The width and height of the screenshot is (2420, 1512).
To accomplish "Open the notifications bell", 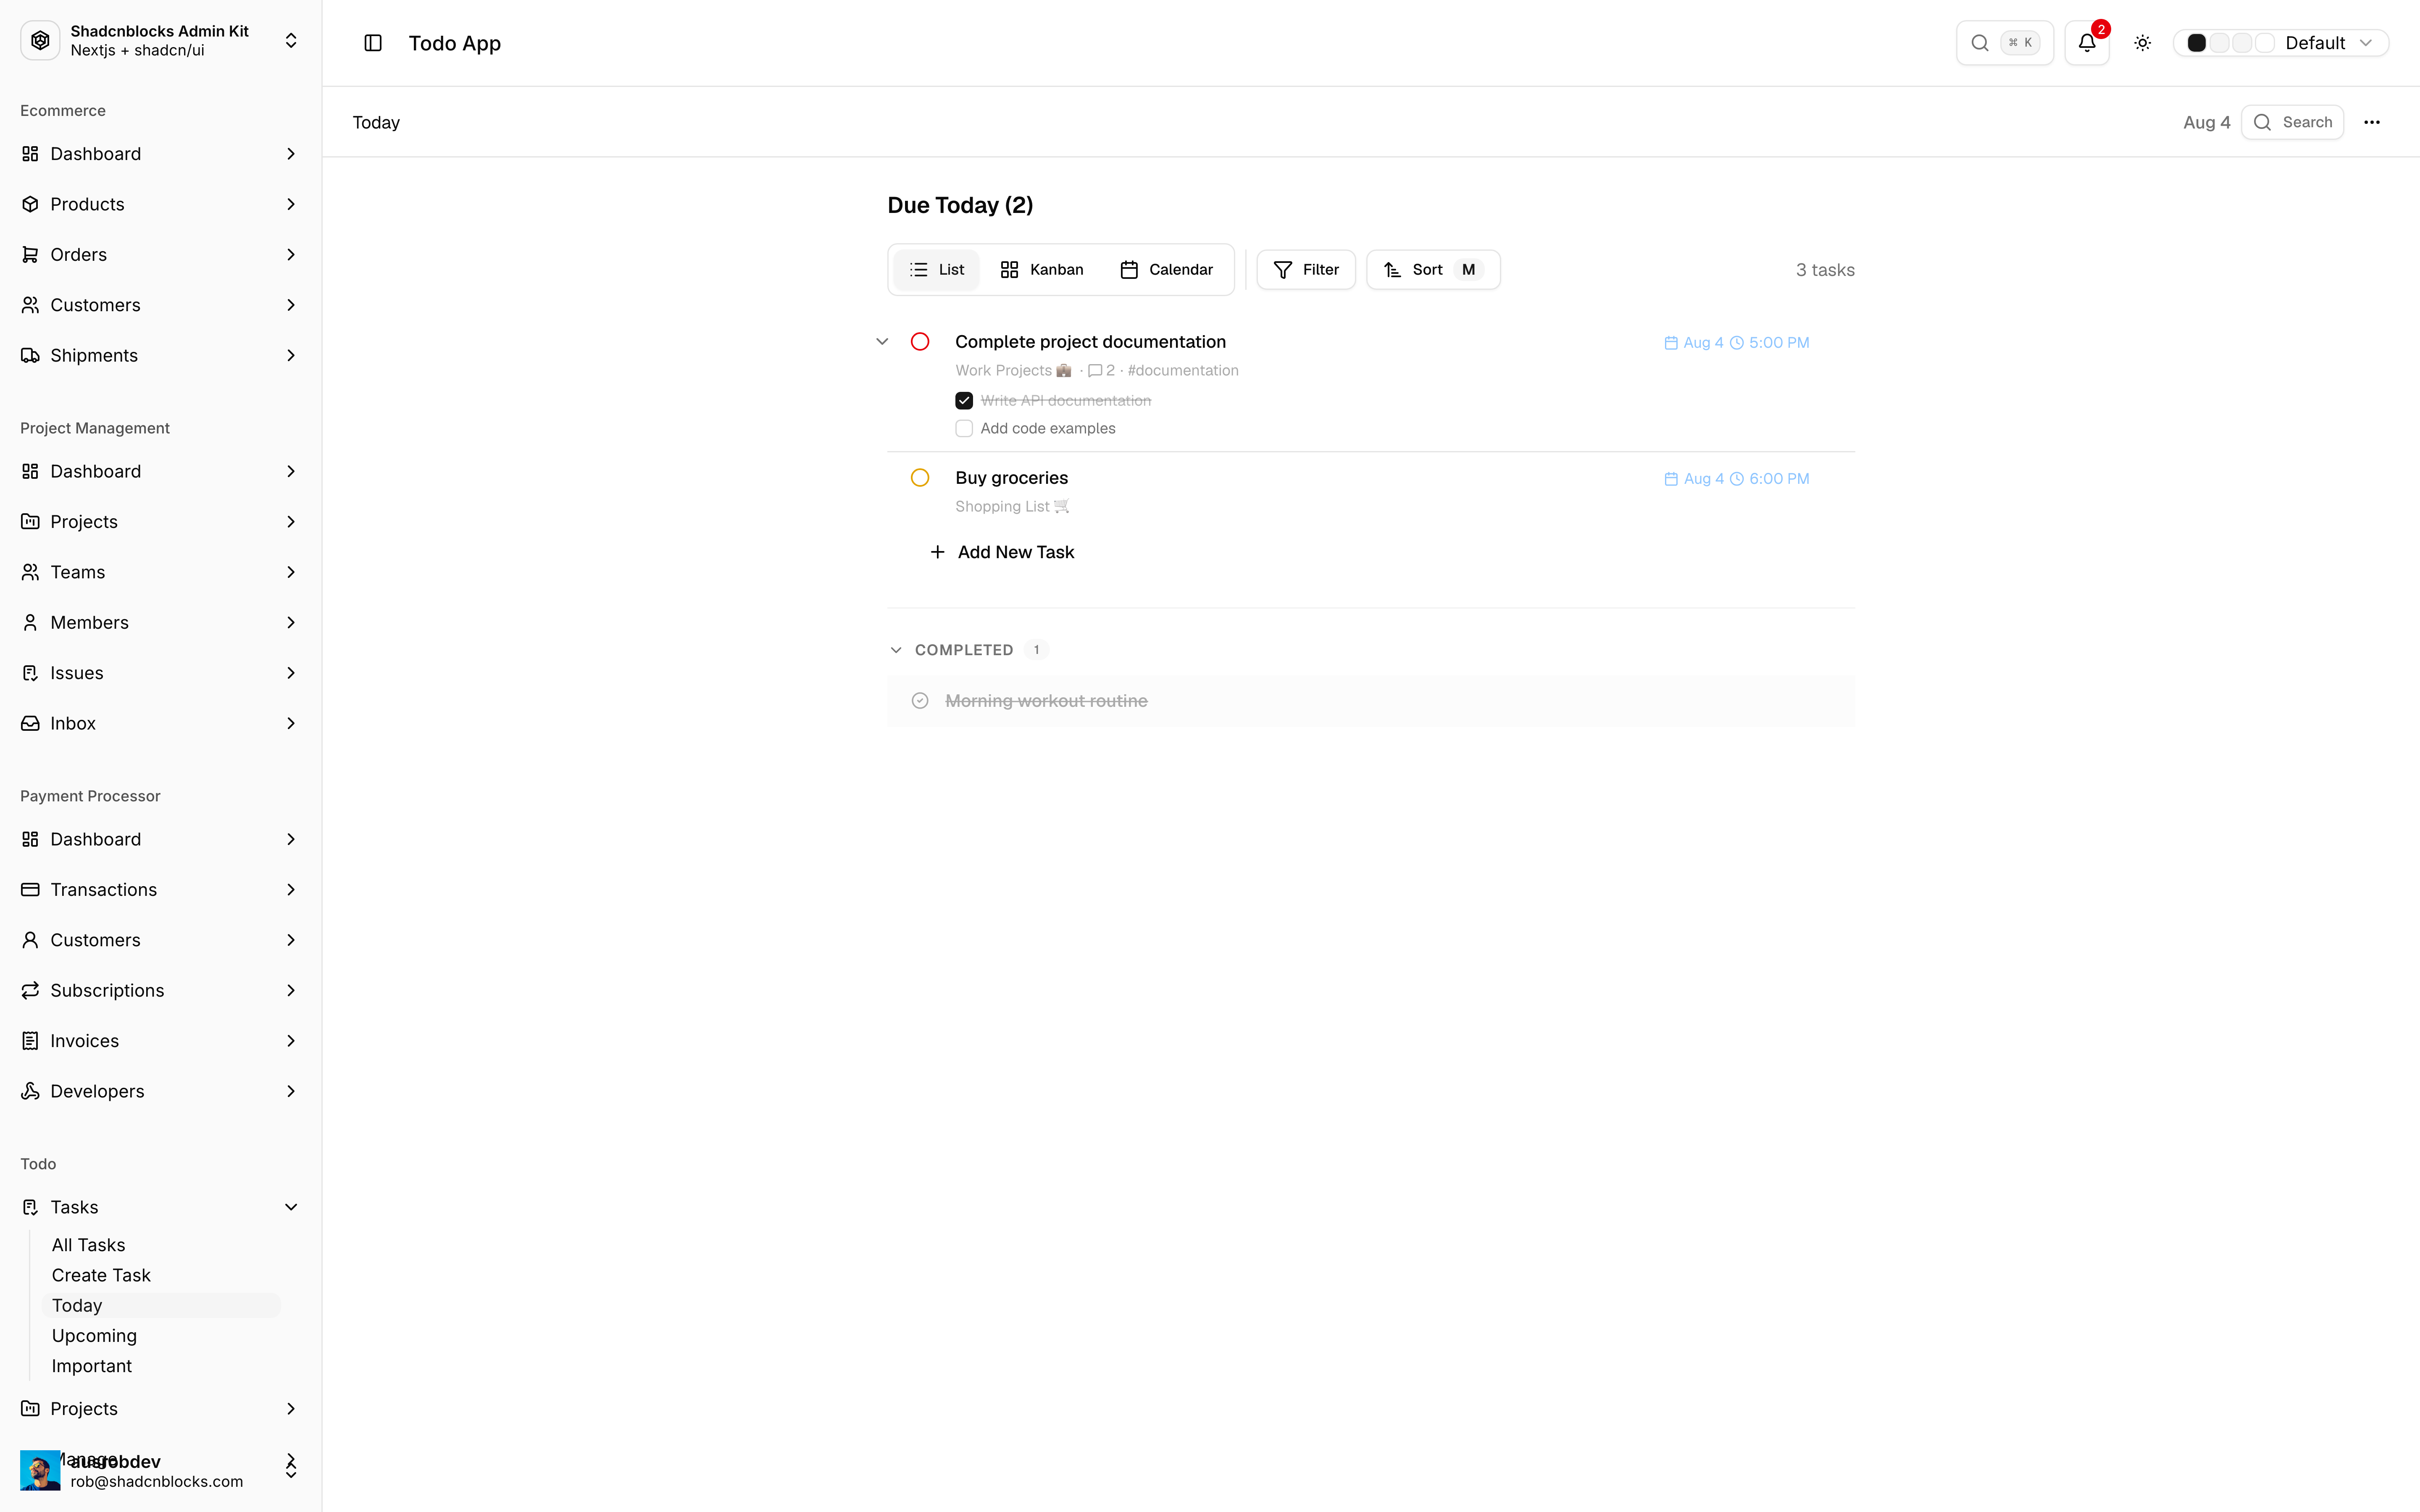I will (2087, 43).
